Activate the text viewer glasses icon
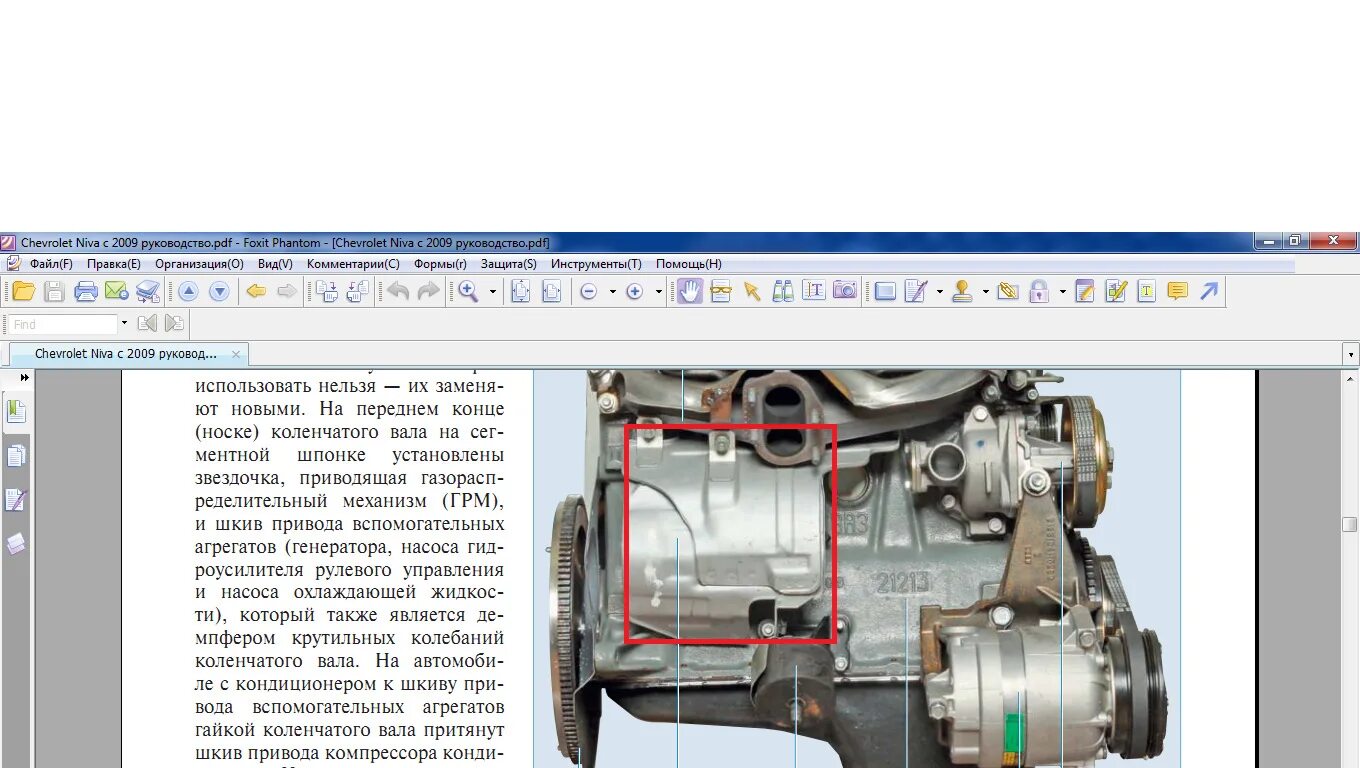 720,291
